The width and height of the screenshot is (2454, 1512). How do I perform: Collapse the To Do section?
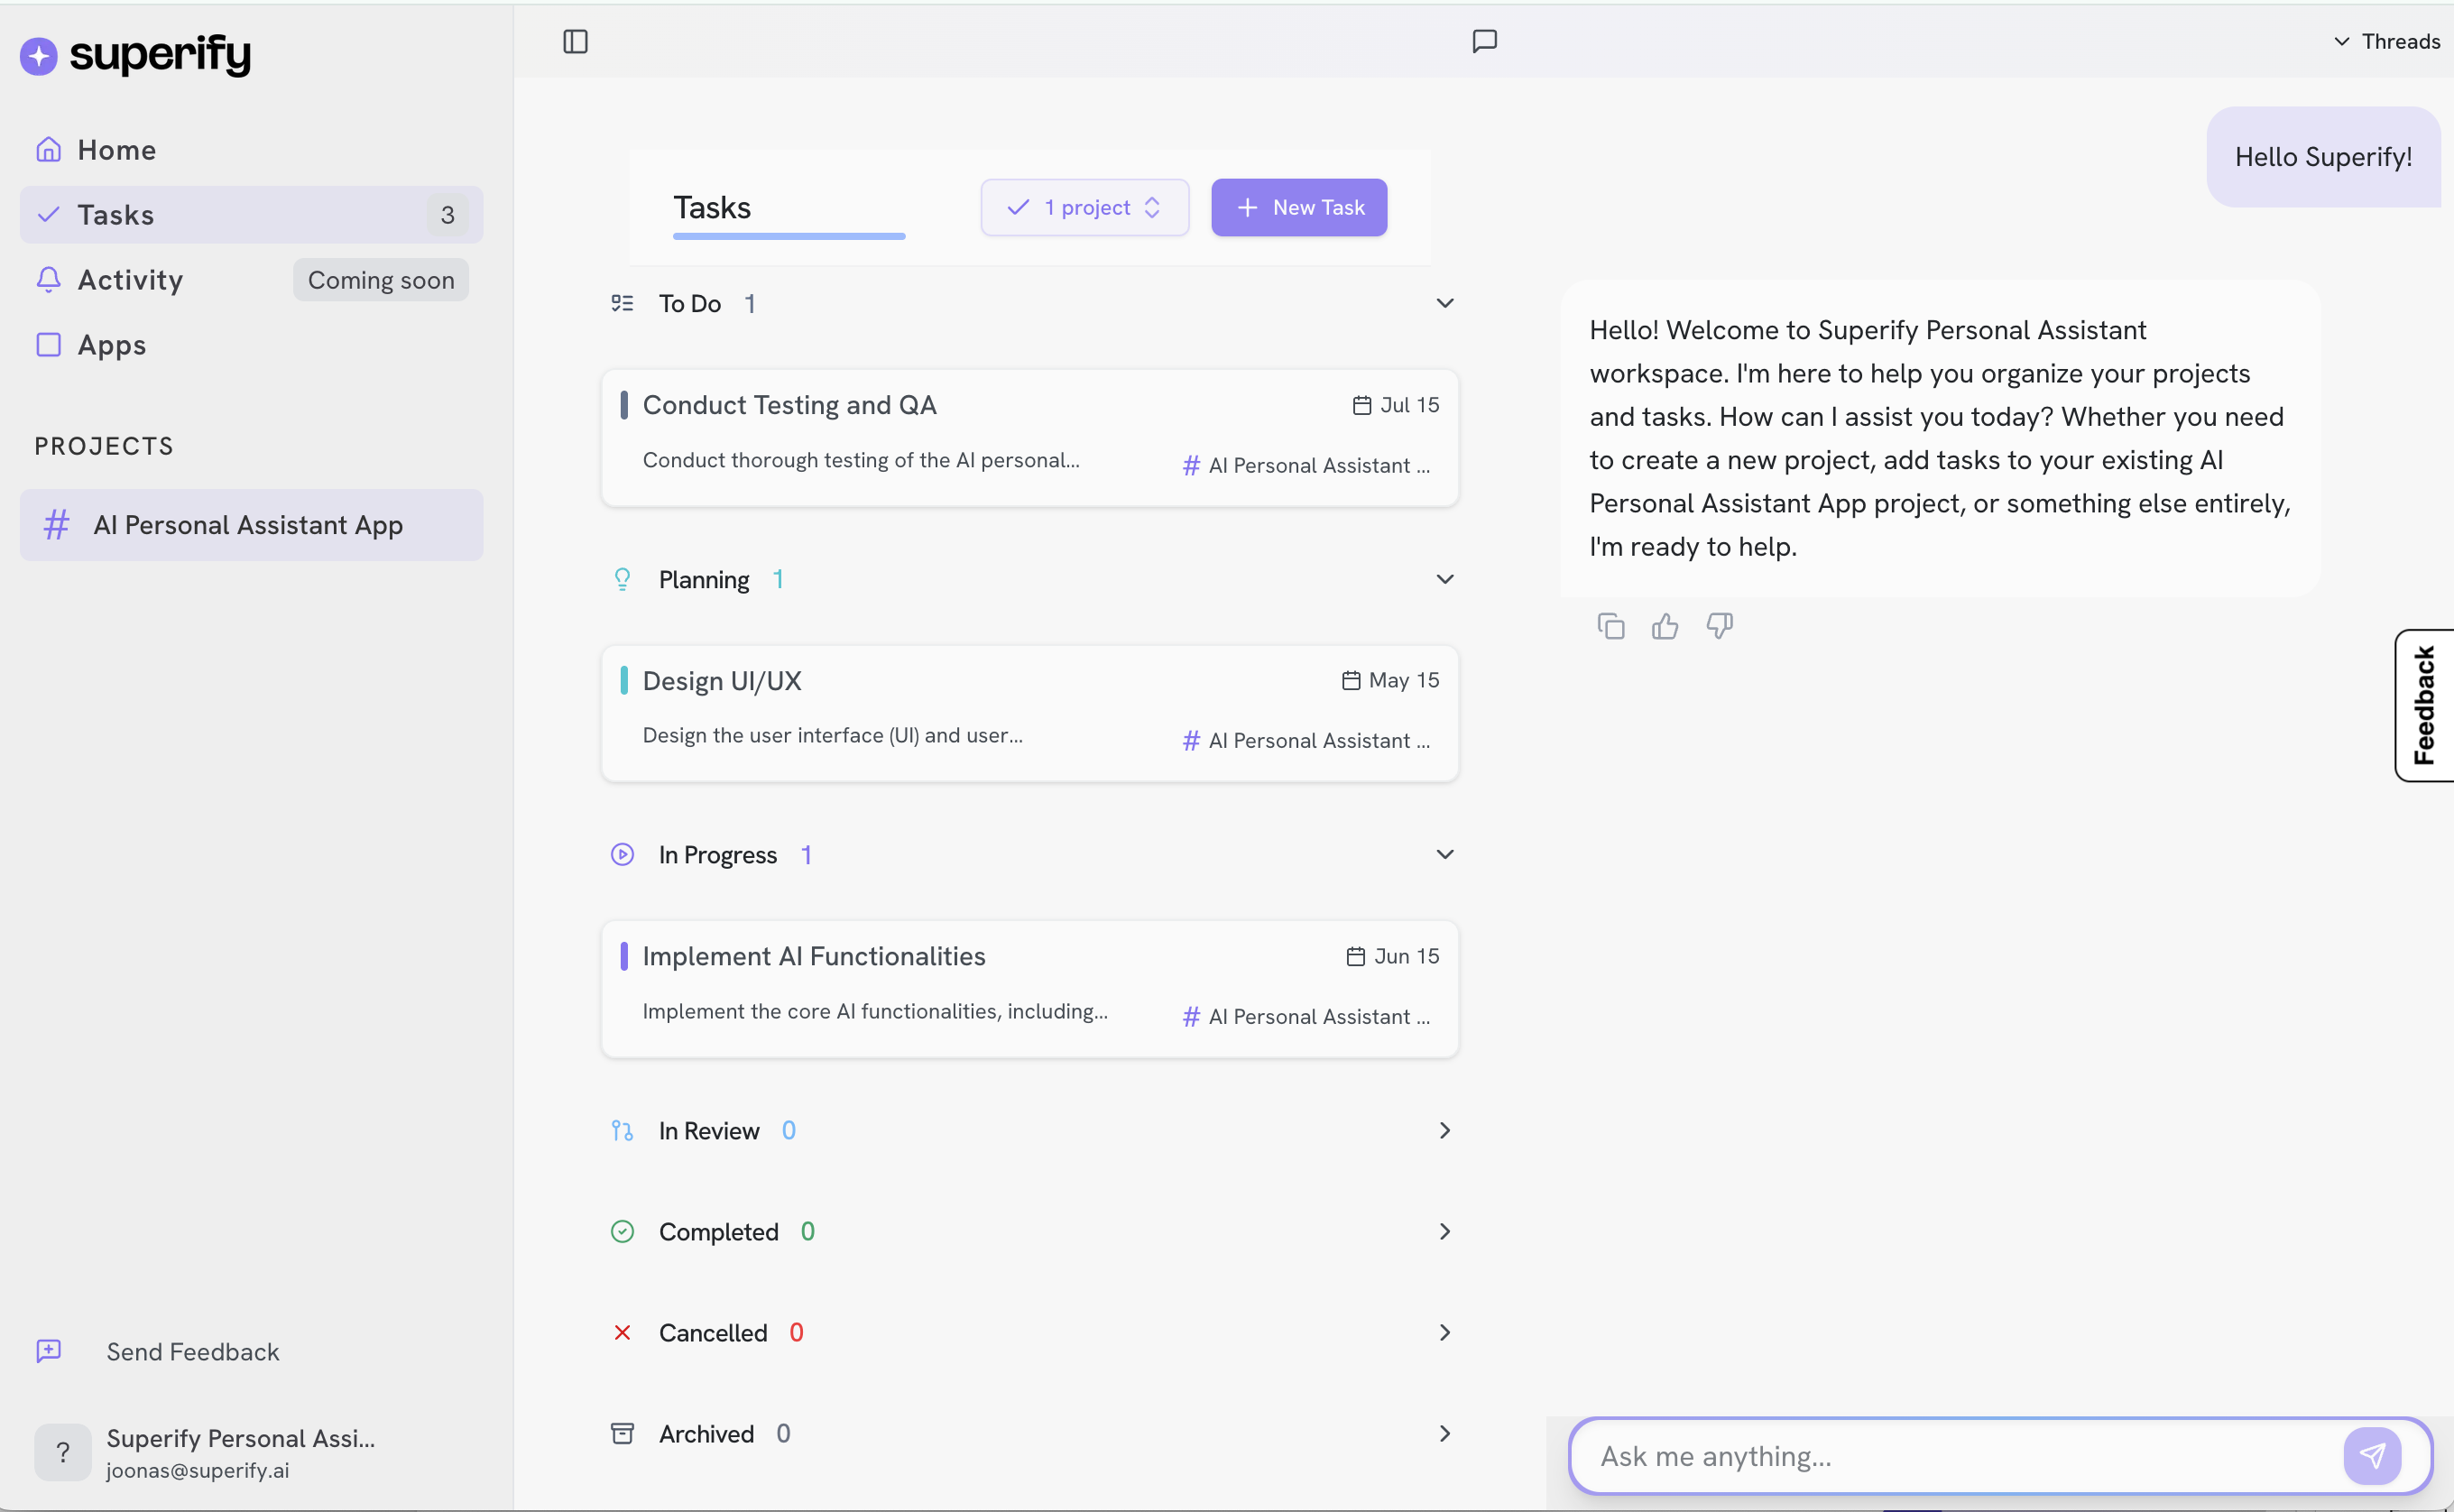click(x=1444, y=303)
